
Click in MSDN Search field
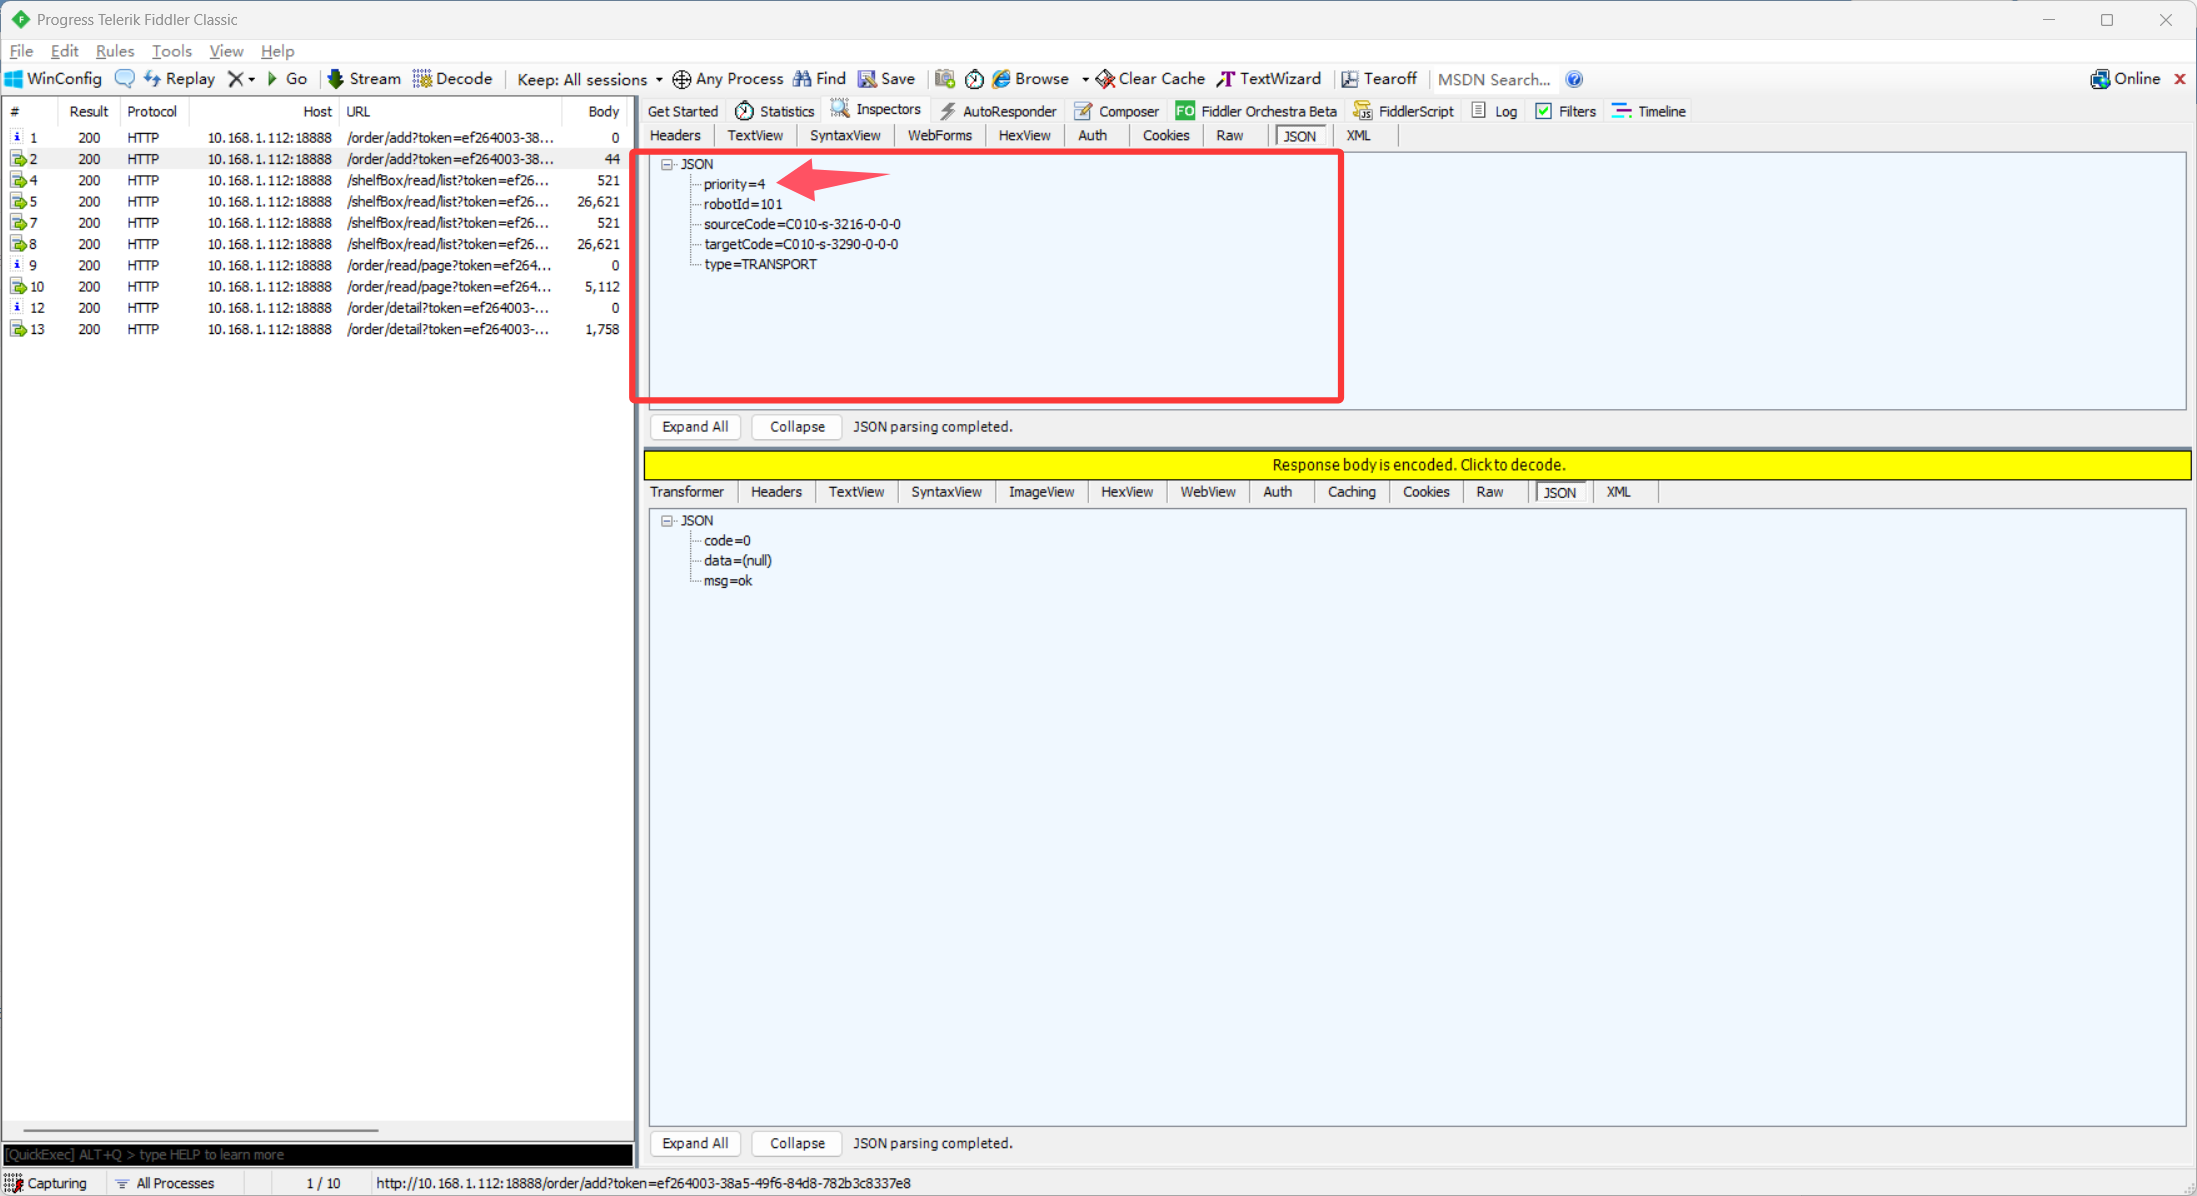tap(1495, 80)
